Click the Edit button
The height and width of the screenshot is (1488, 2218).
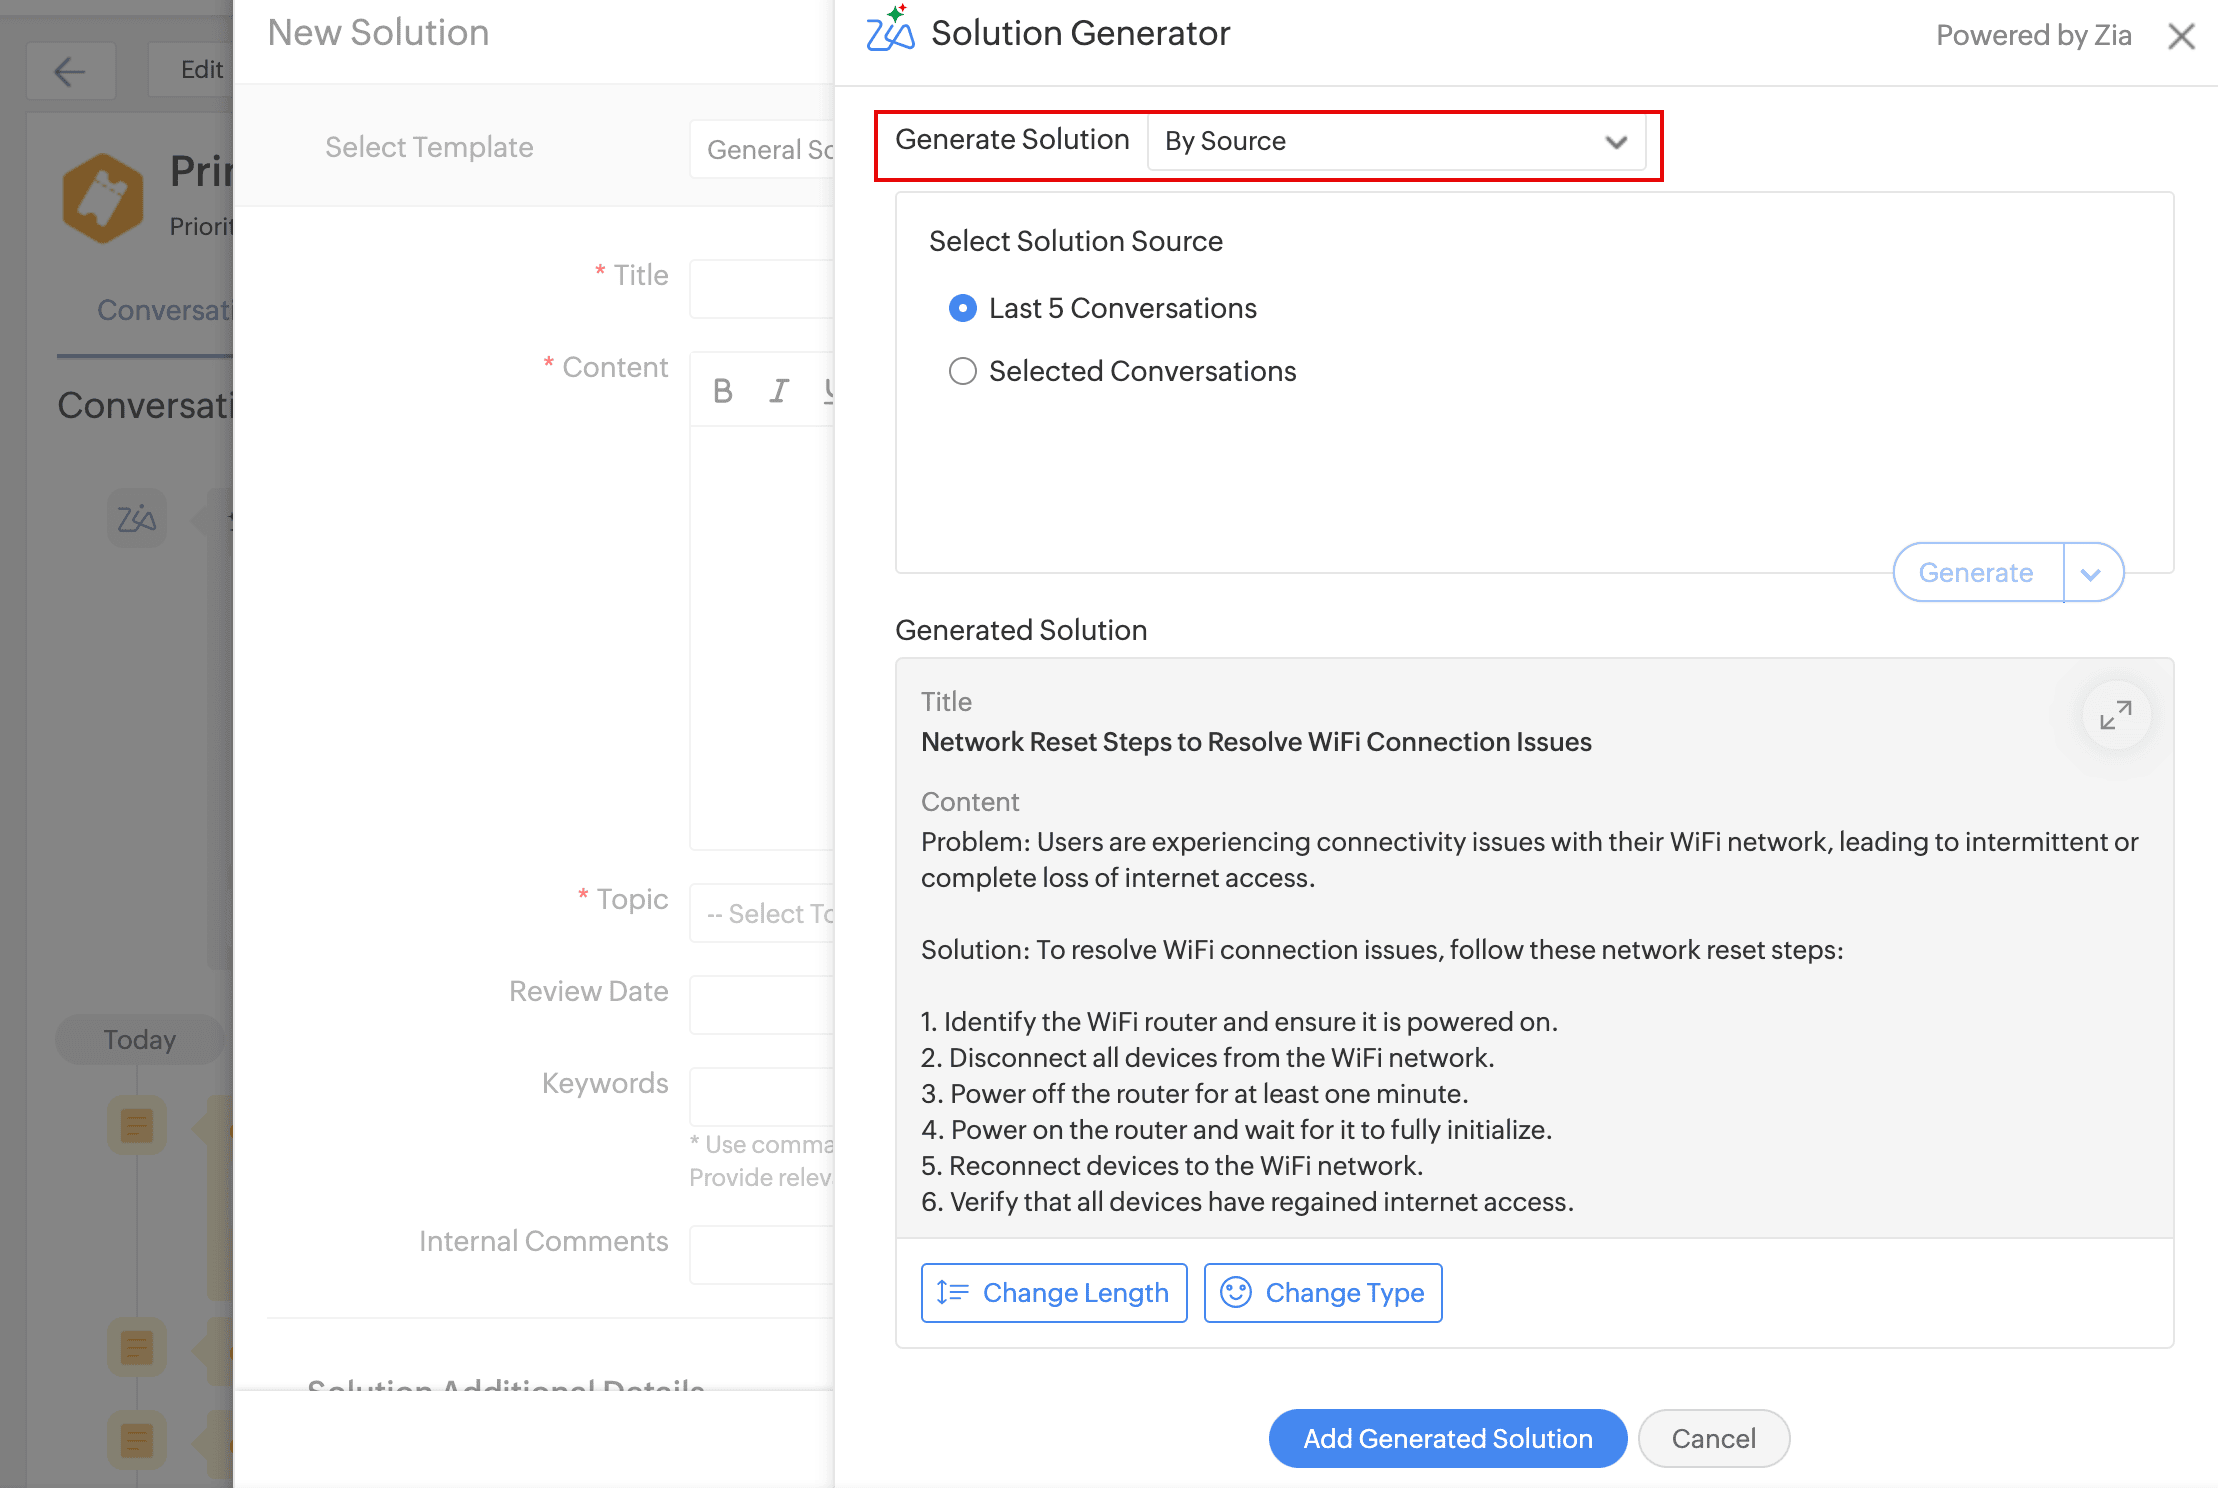pos(200,69)
